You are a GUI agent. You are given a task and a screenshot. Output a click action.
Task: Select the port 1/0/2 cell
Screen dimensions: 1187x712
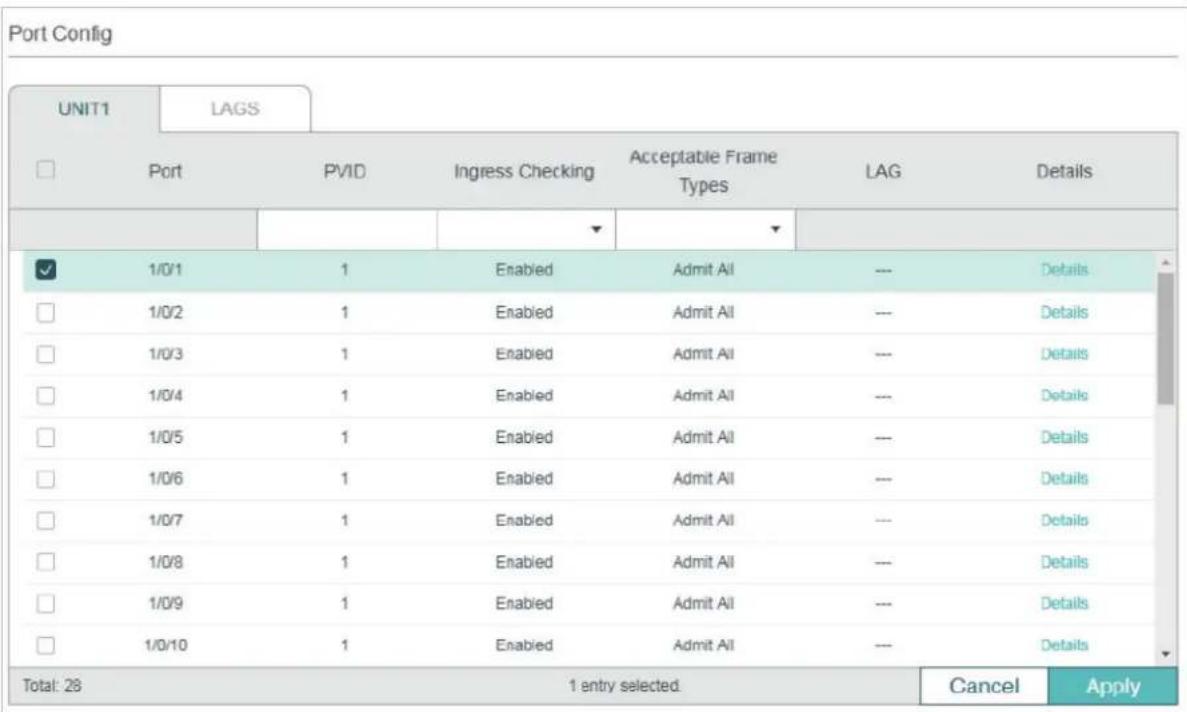[165, 312]
